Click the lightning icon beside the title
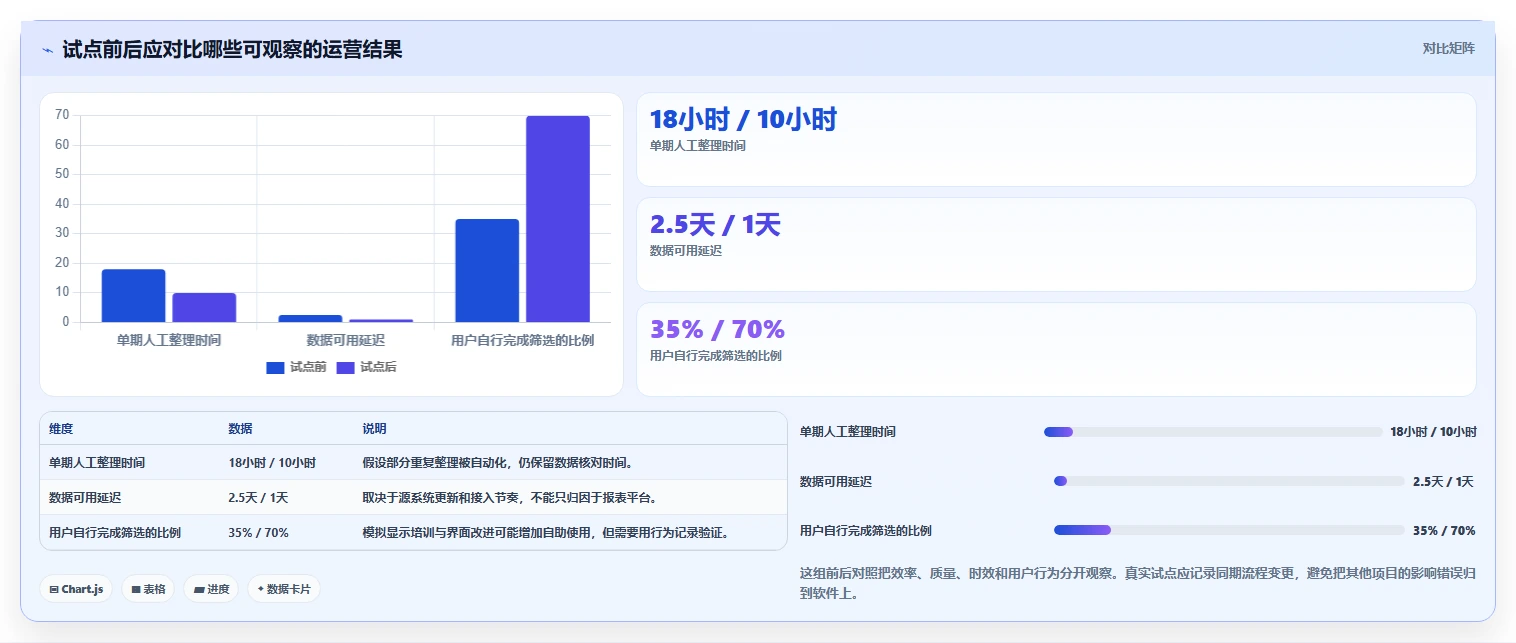1516x643 pixels. point(47,50)
